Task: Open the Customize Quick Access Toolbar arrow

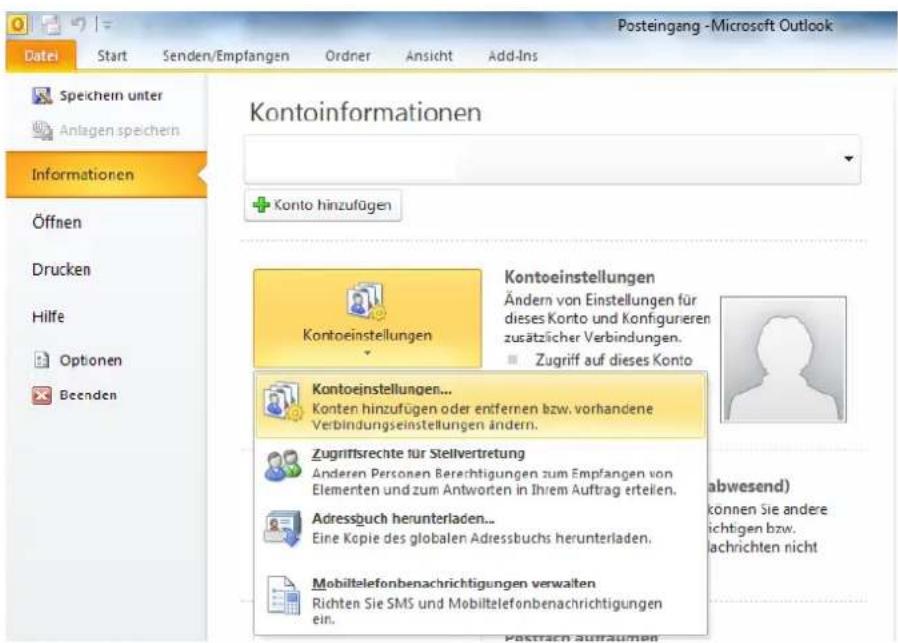Action: (x=107, y=25)
